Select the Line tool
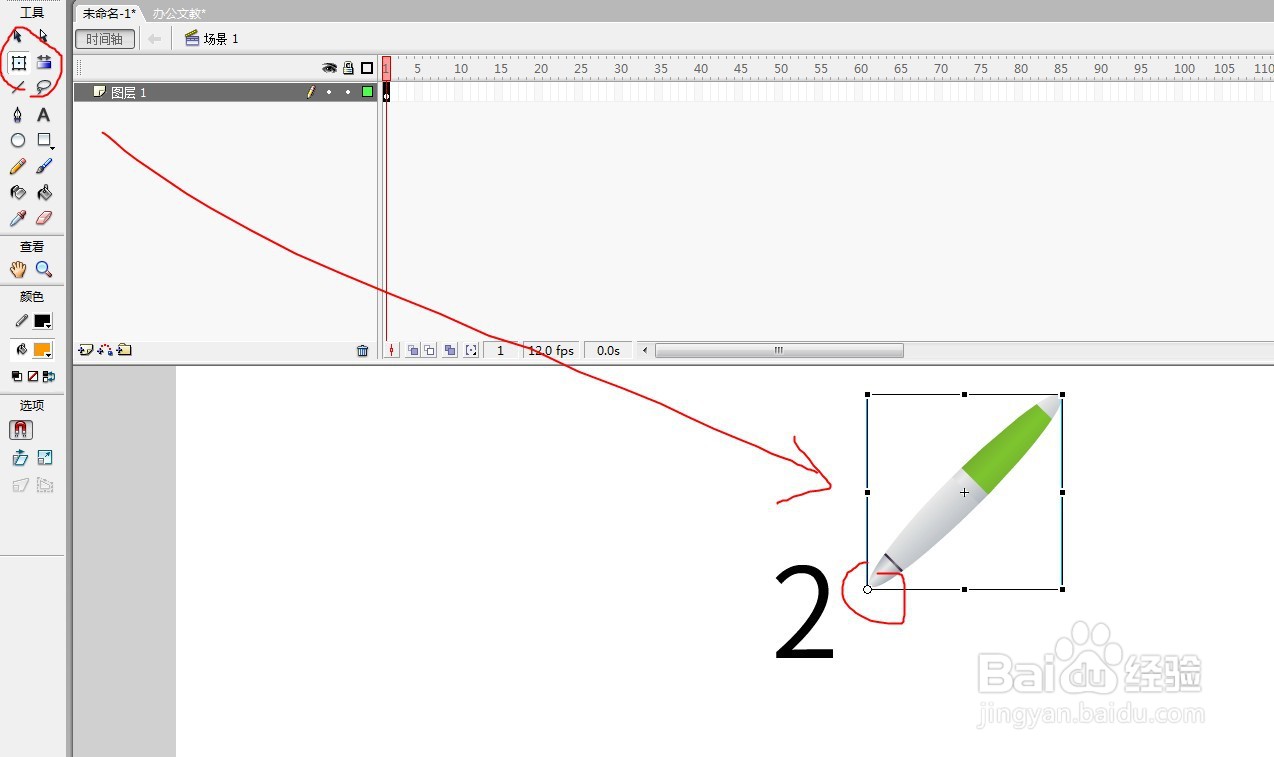 (18, 88)
